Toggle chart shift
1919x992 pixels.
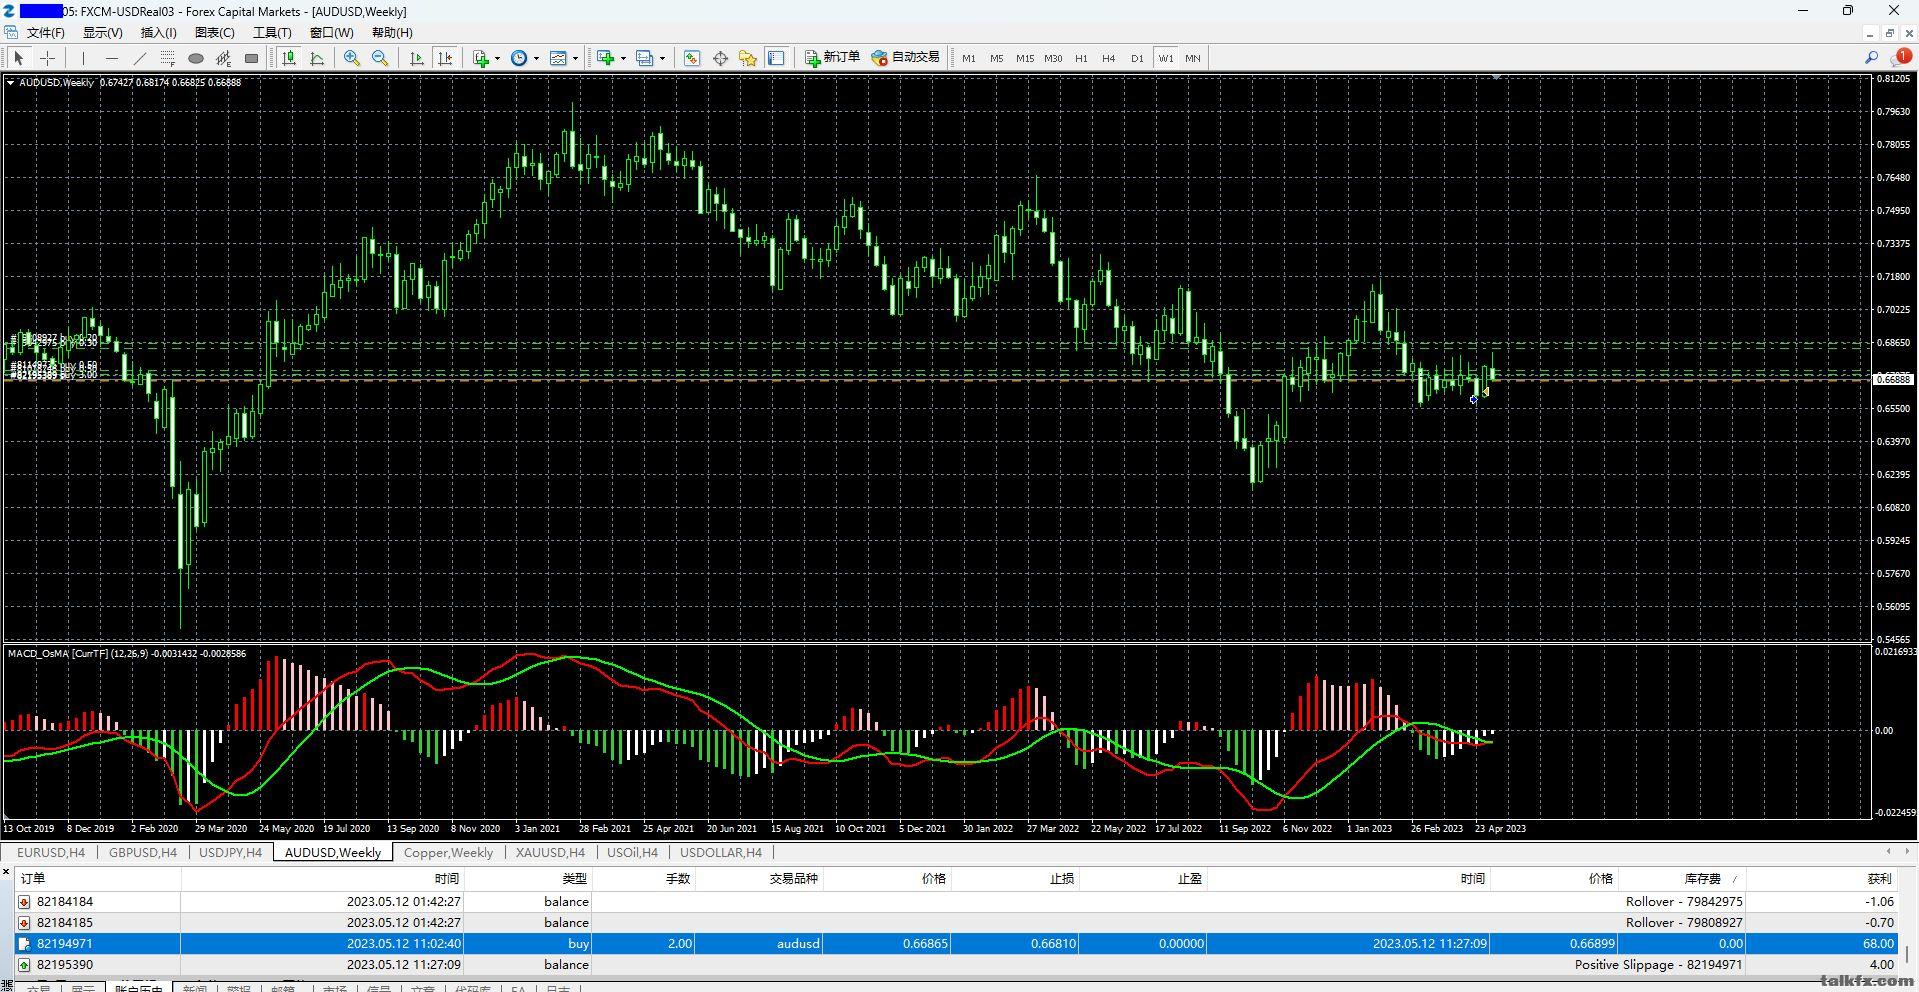point(445,58)
